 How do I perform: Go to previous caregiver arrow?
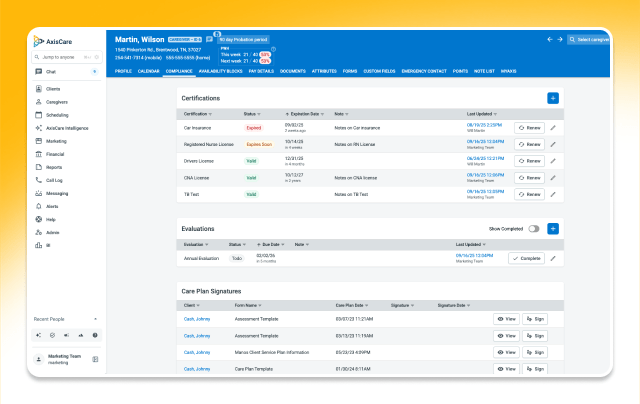pyautogui.click(x=549, y=40)
